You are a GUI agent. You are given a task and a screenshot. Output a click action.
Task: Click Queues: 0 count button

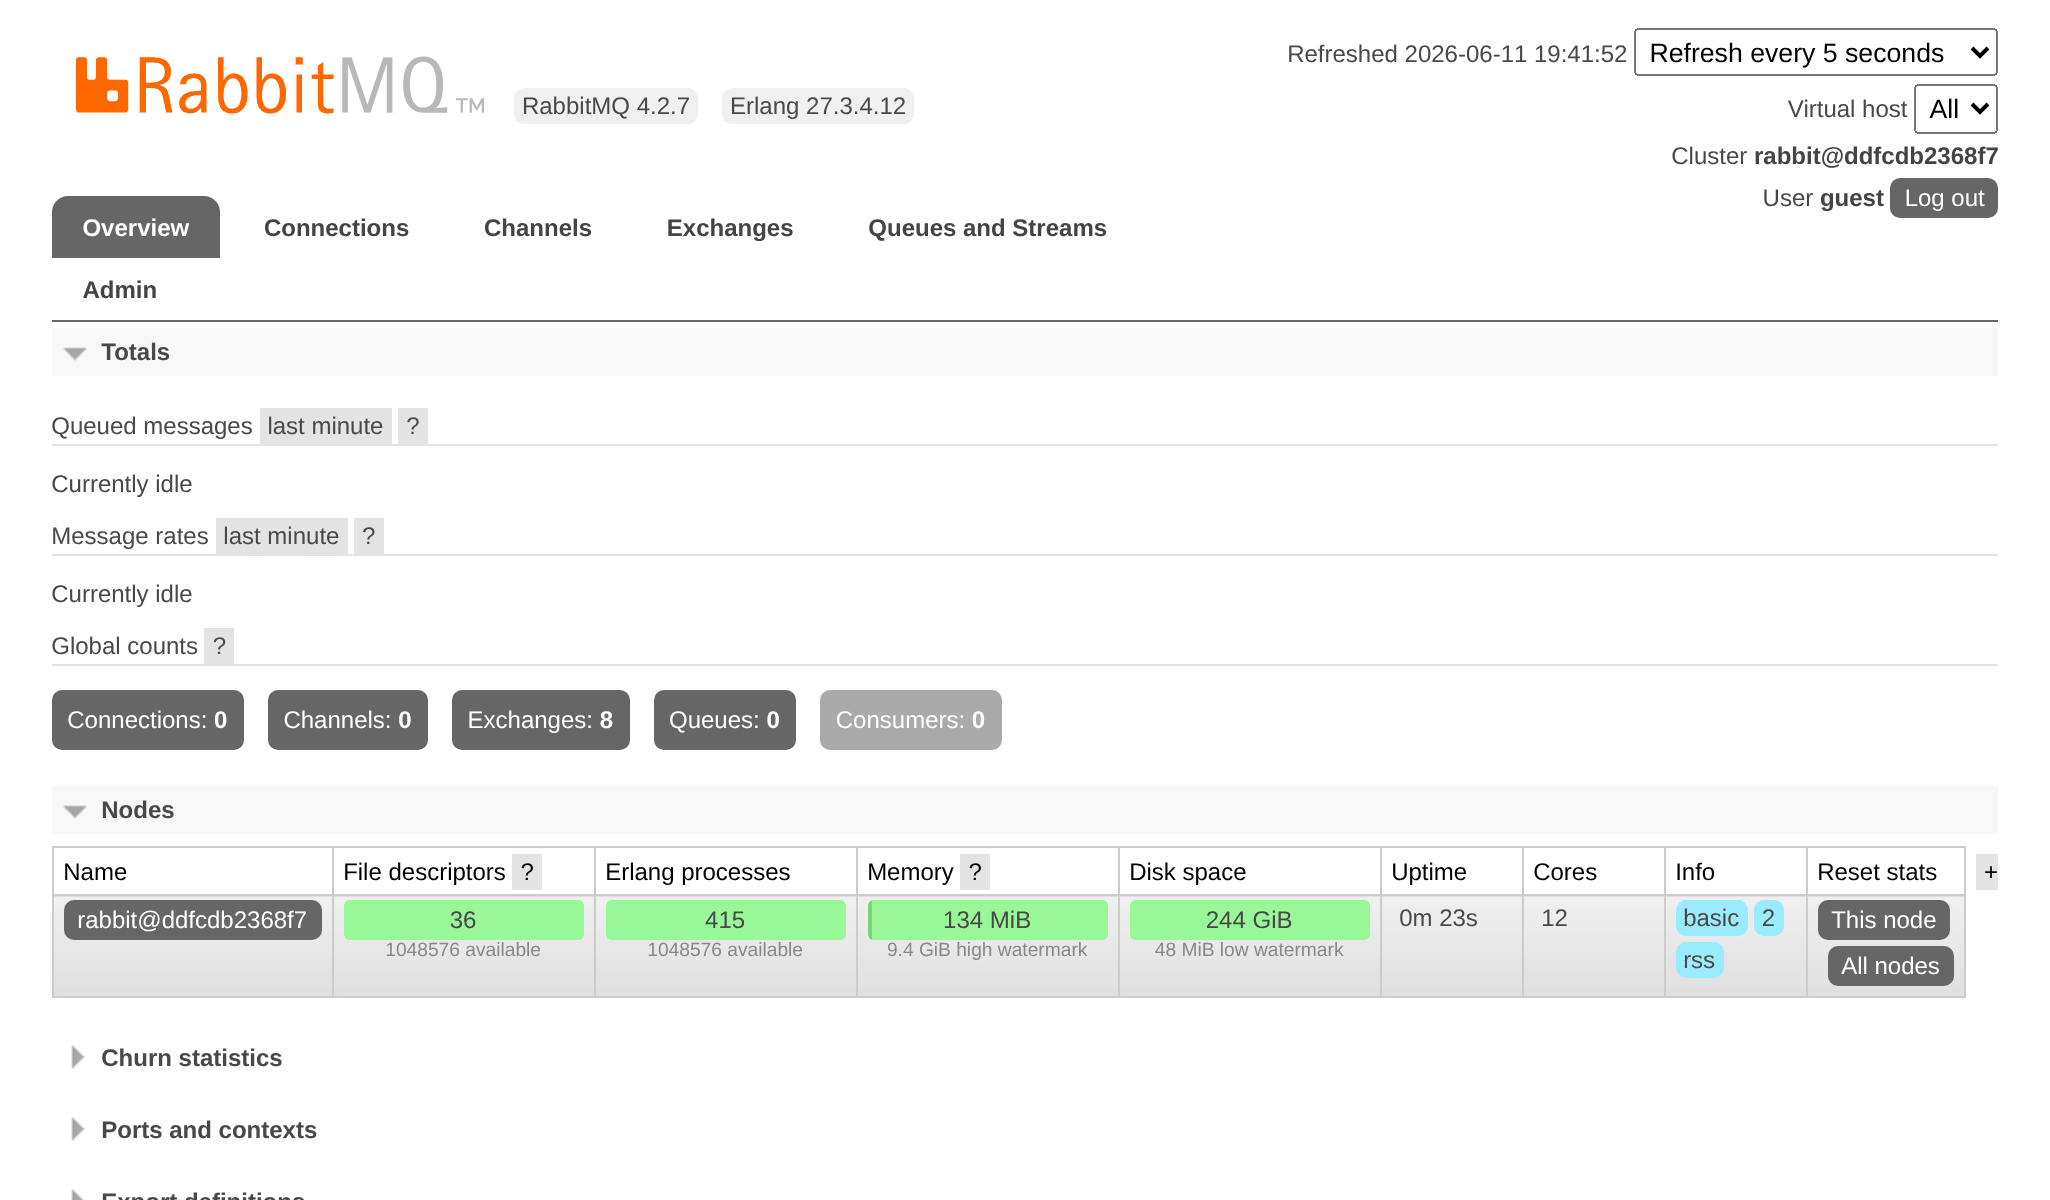pyautogui.click(x=725, y=720)
